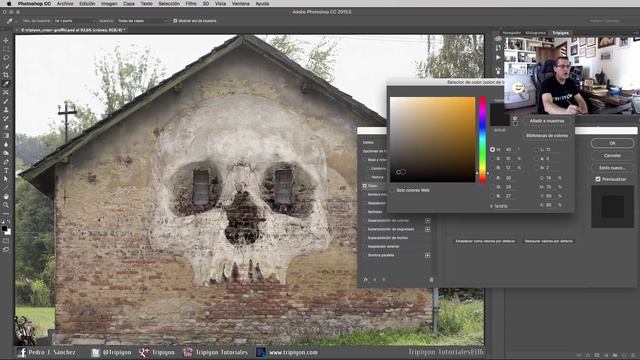640x360 pixels.
Task: Open the Imagen menu
Action: click(x=109, y=4)
